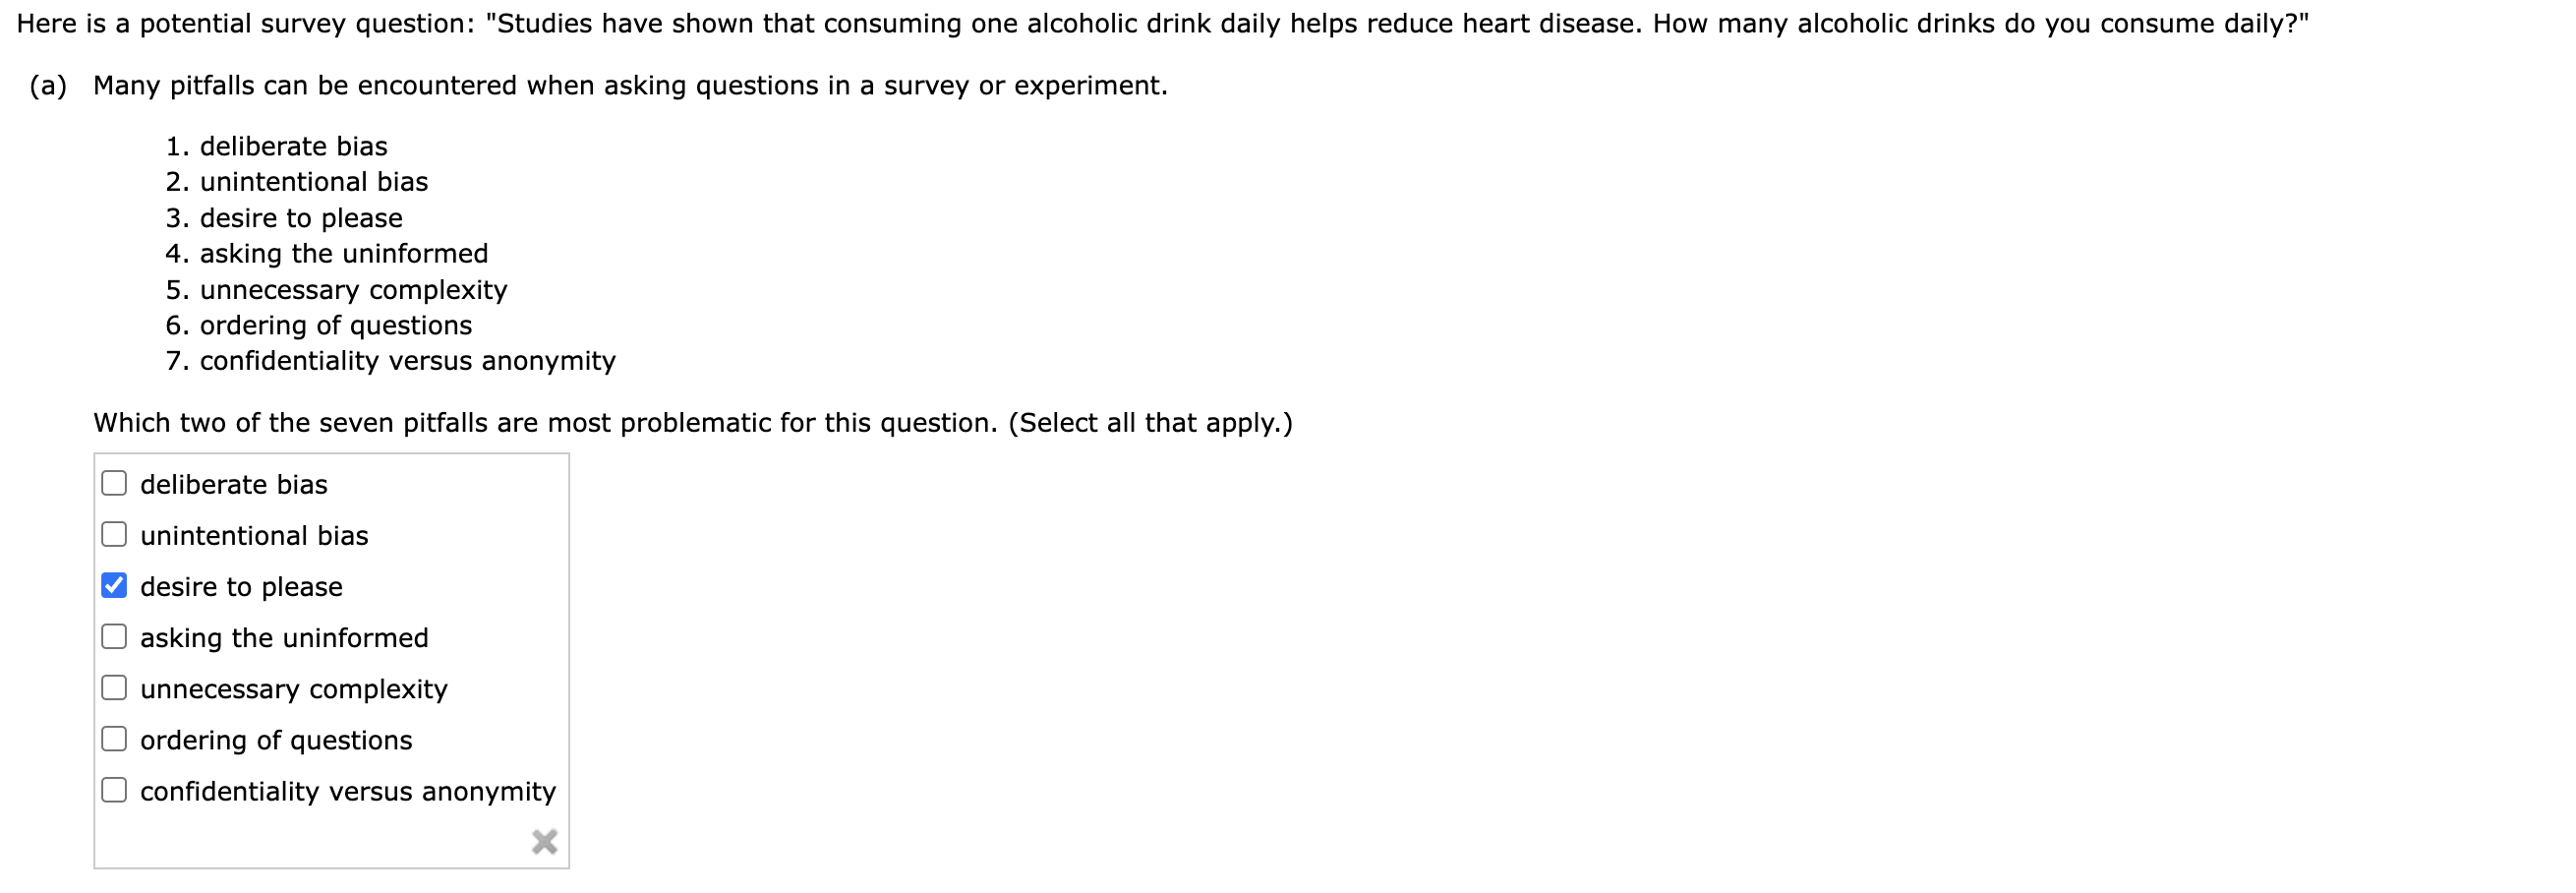Check the confidentiality versus anonymity checkbox
Image resolution: width=2576 pixels, height=893 pixels.
point(113,789)
